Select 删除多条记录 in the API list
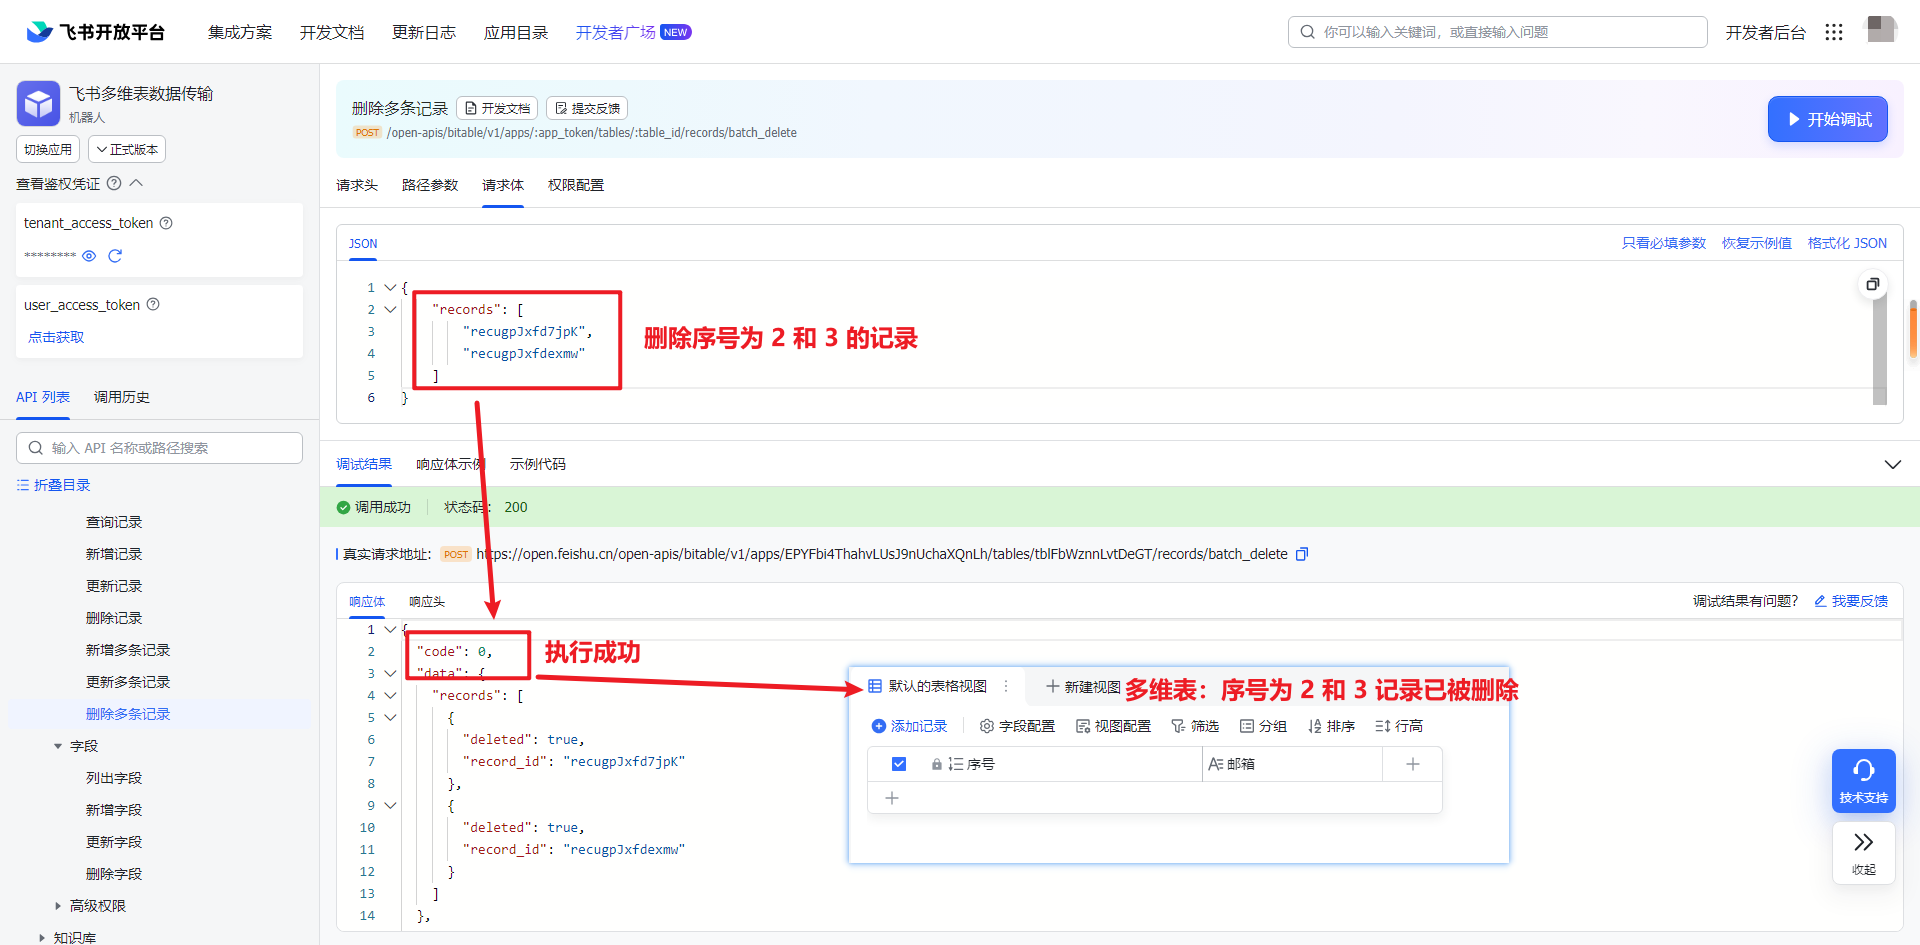Viewport: 1920px width, 945px height. point(128,714)
